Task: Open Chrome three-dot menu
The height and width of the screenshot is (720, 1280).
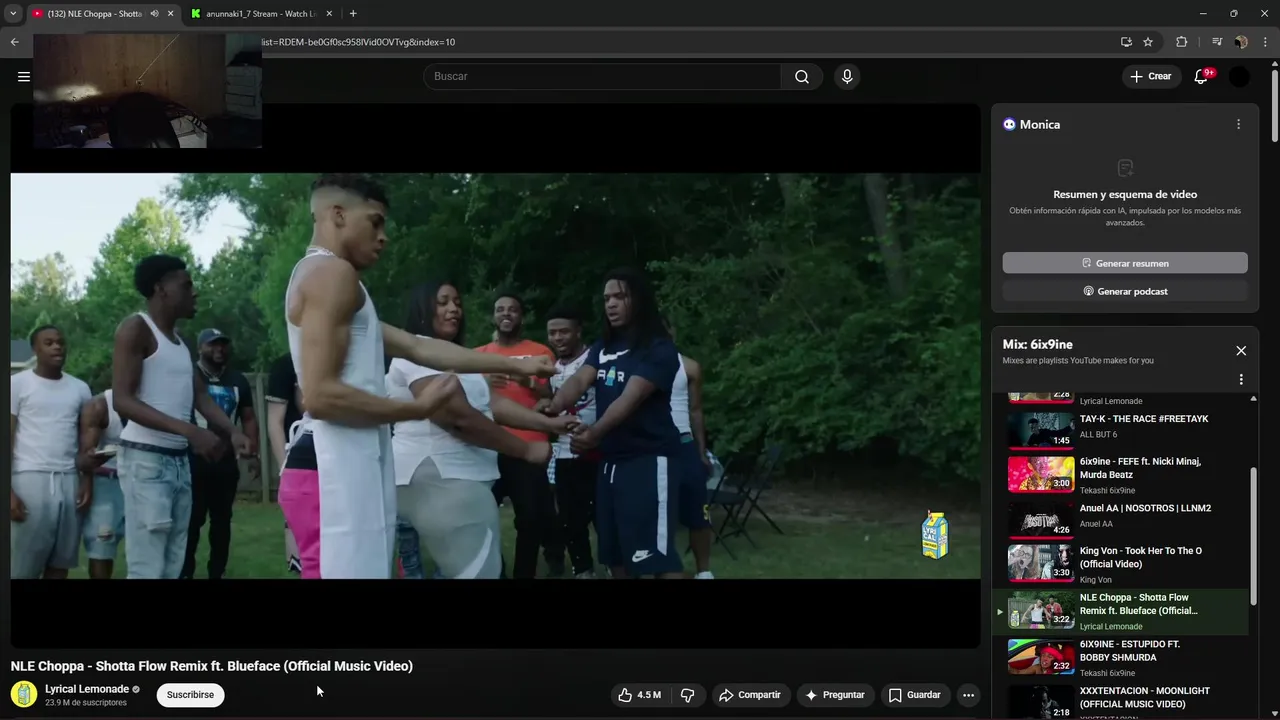Action: tap(1265, 42)
